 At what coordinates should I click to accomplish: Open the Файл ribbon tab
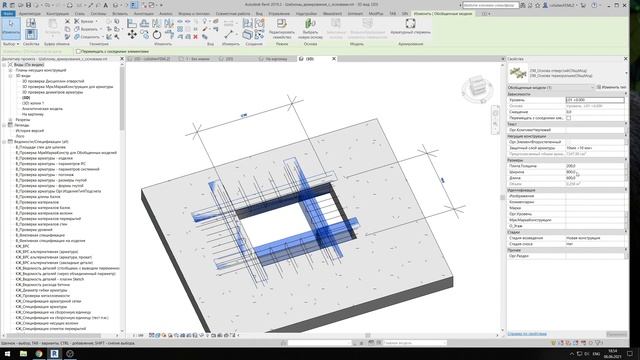8,13
